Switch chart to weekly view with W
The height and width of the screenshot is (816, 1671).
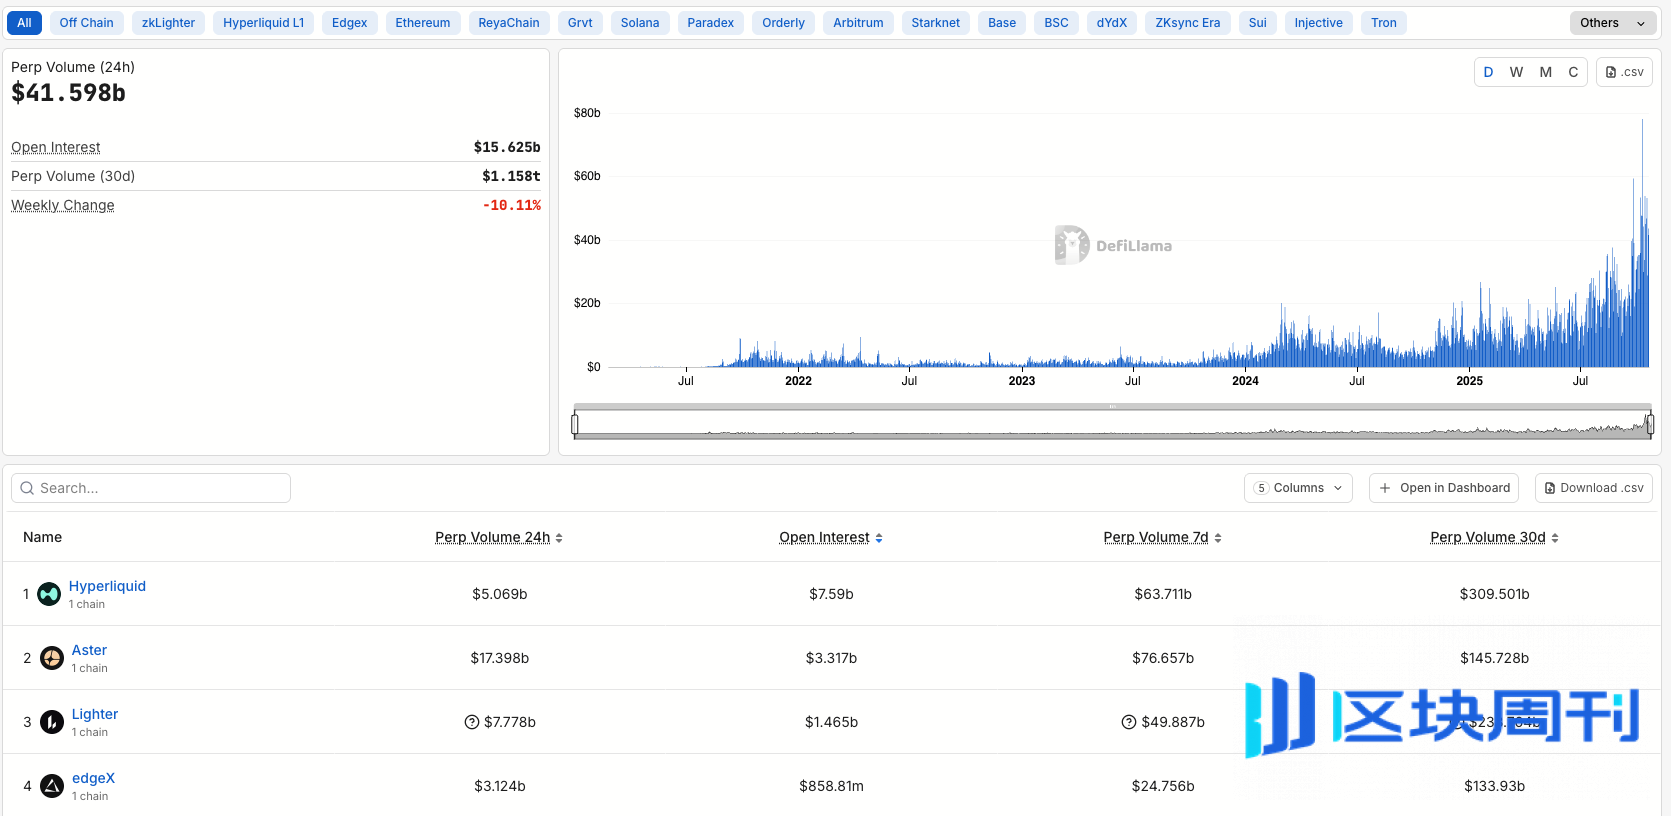coord(1516,72)
